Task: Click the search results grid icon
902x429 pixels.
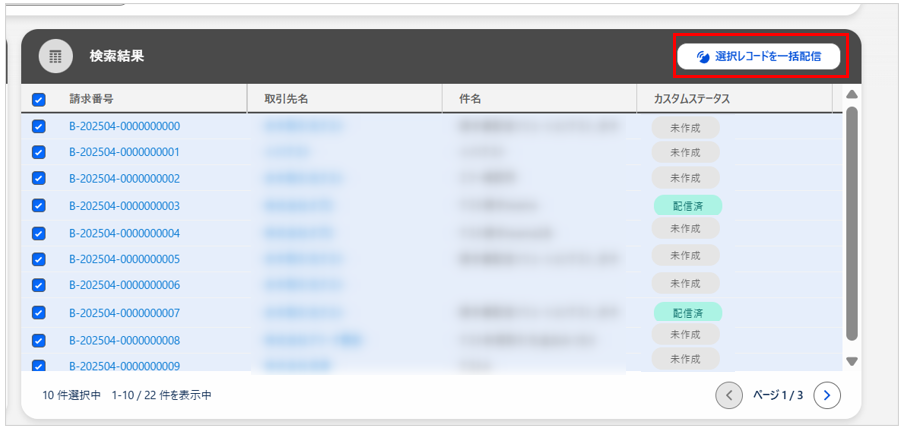Action: point(56,56)
